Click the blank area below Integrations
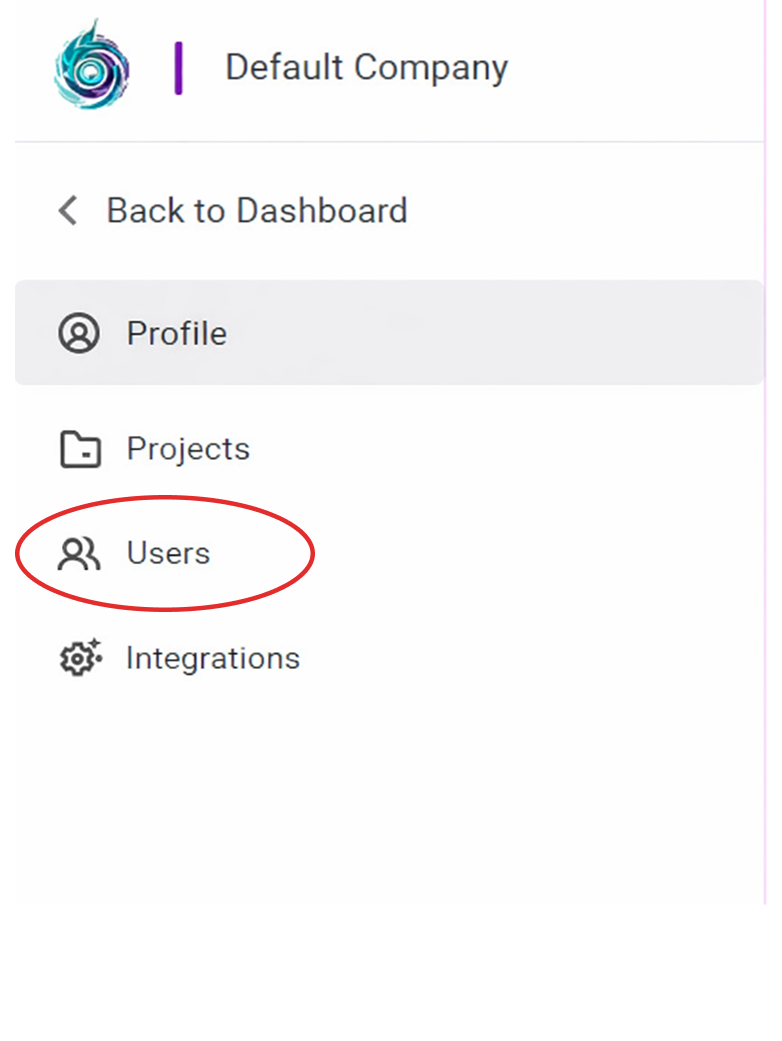Viewport: 782px width, 1041px height. [380, 800]
